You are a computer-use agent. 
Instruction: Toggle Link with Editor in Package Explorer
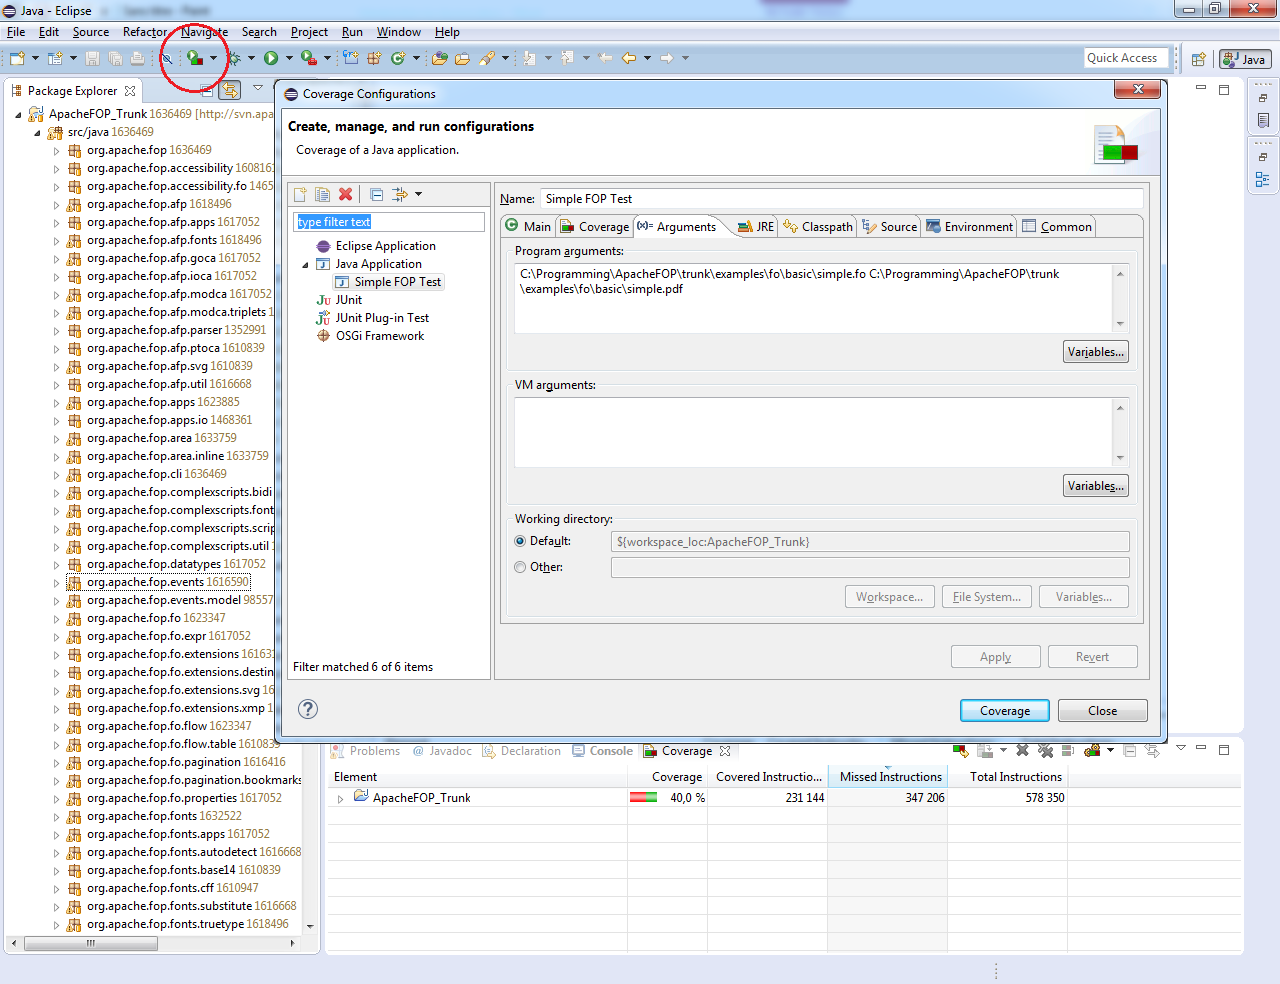[230, 90]
